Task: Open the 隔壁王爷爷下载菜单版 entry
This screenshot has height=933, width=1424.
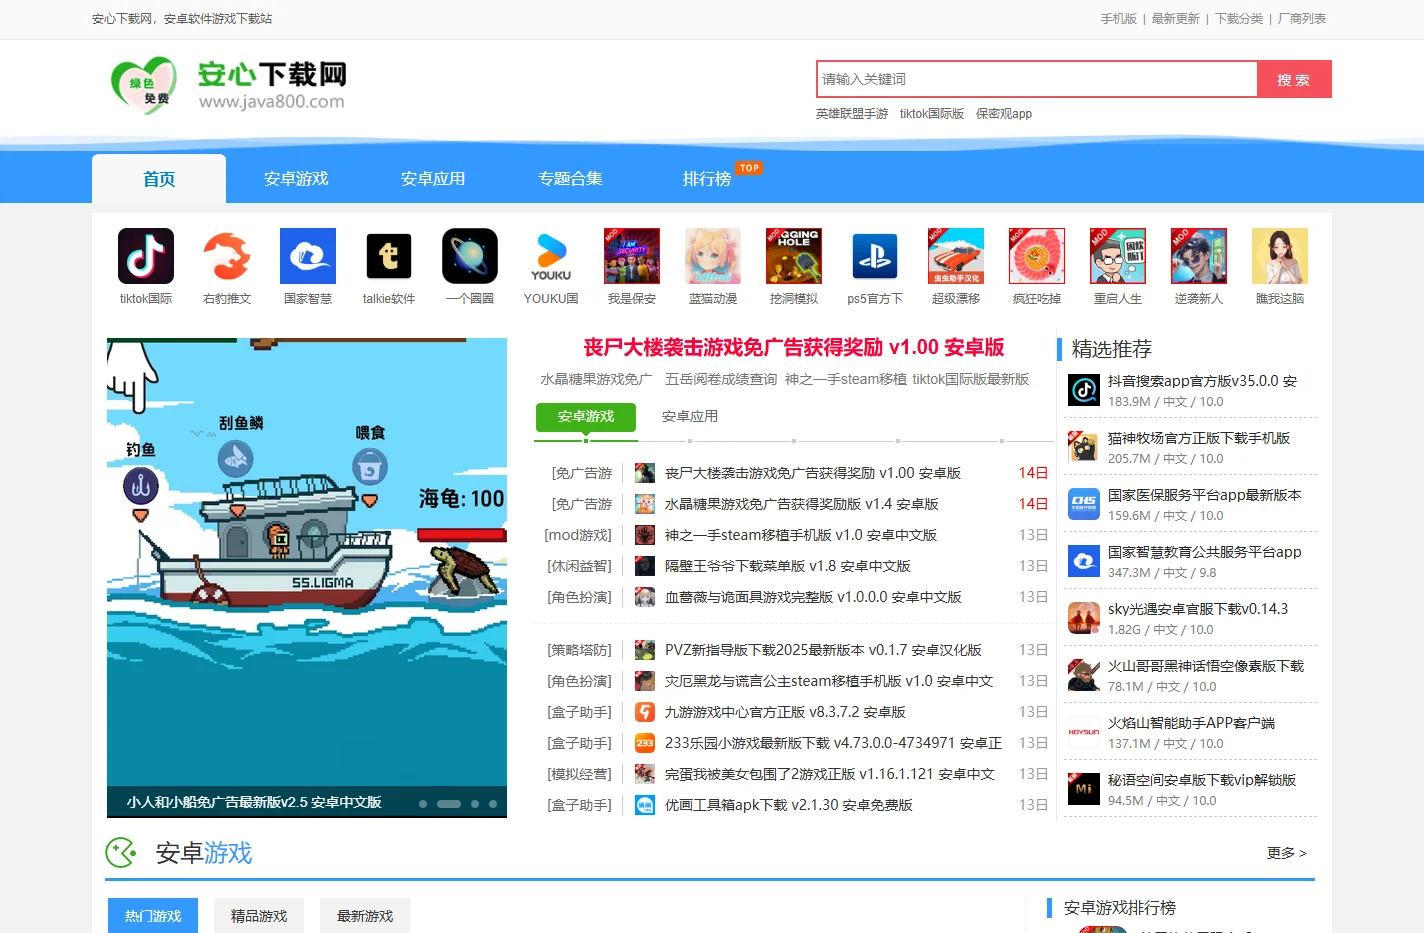Action: pyautogui.click(x=788, y=566)
